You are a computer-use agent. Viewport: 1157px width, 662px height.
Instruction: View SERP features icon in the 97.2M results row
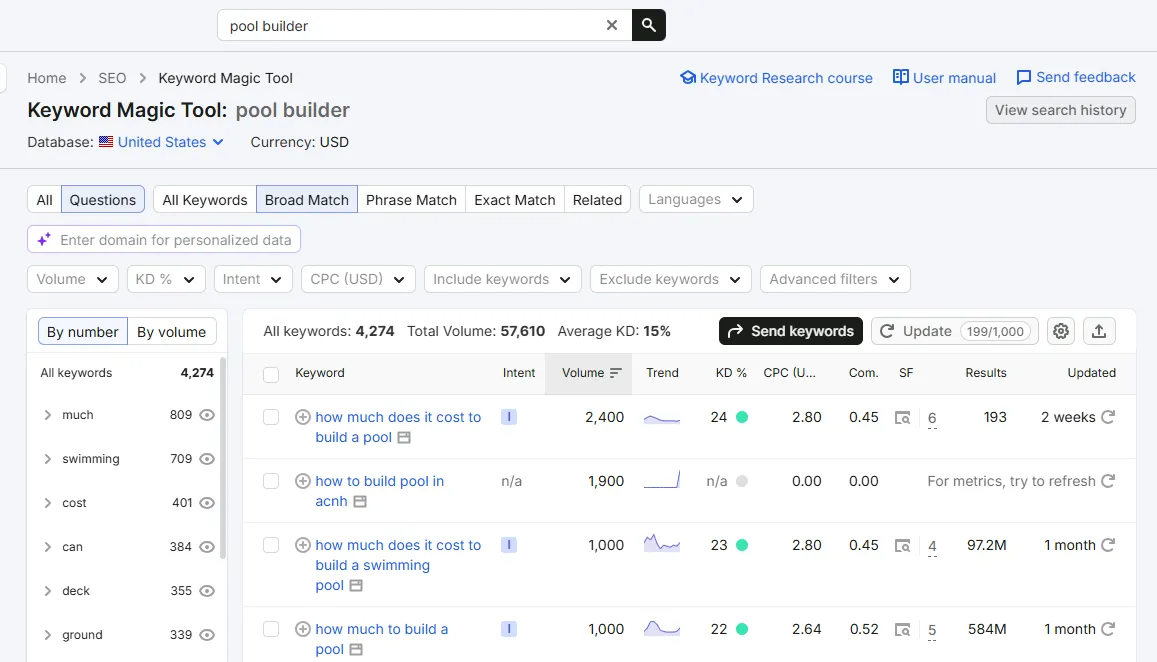point(902,546)
